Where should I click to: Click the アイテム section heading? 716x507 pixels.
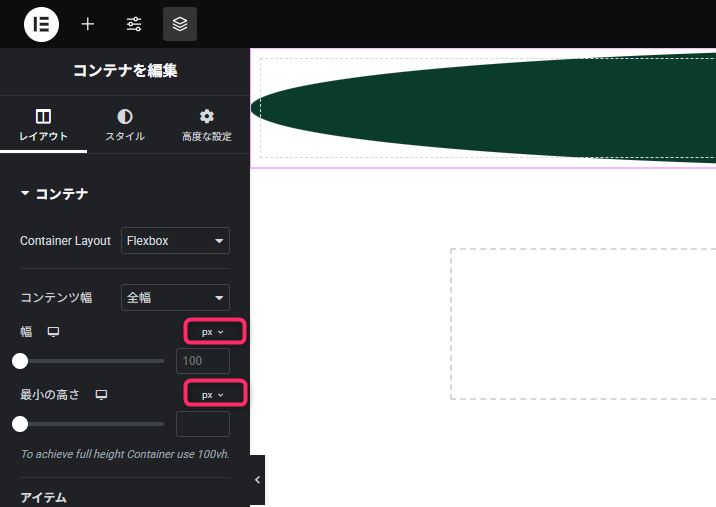tap(43, 497)
